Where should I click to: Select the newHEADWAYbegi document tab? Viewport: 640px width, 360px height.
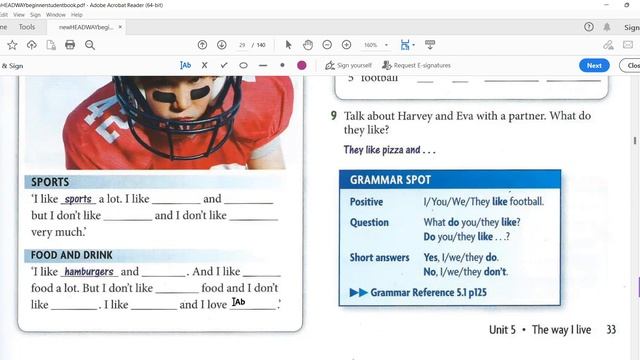pos(86,27)
